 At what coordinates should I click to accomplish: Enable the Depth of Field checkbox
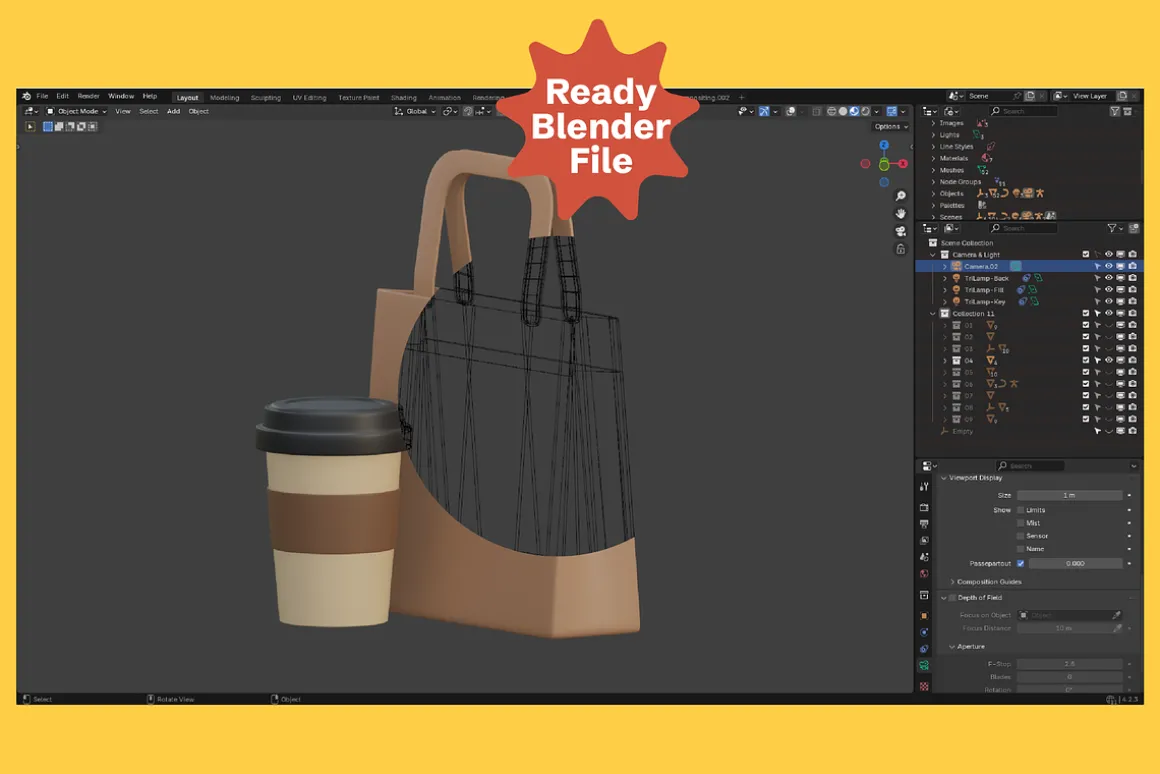[952, 598]
